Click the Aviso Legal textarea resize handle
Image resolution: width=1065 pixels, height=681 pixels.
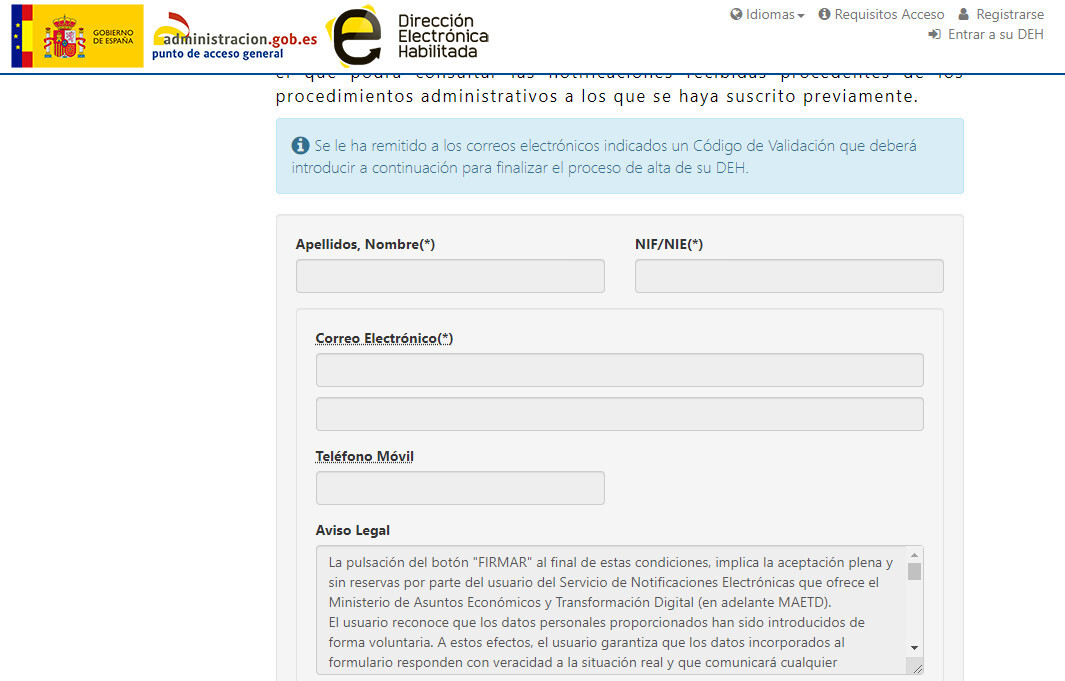916,668
